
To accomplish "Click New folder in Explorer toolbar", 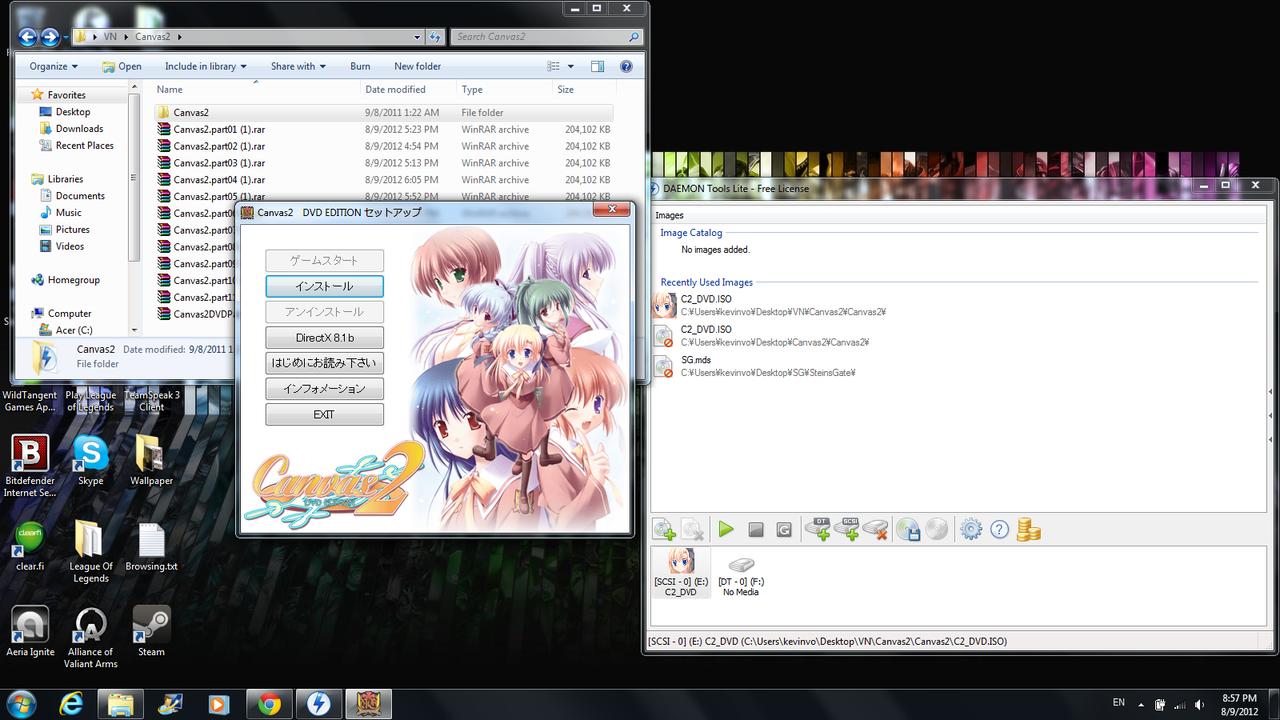I will click(417, 66).
